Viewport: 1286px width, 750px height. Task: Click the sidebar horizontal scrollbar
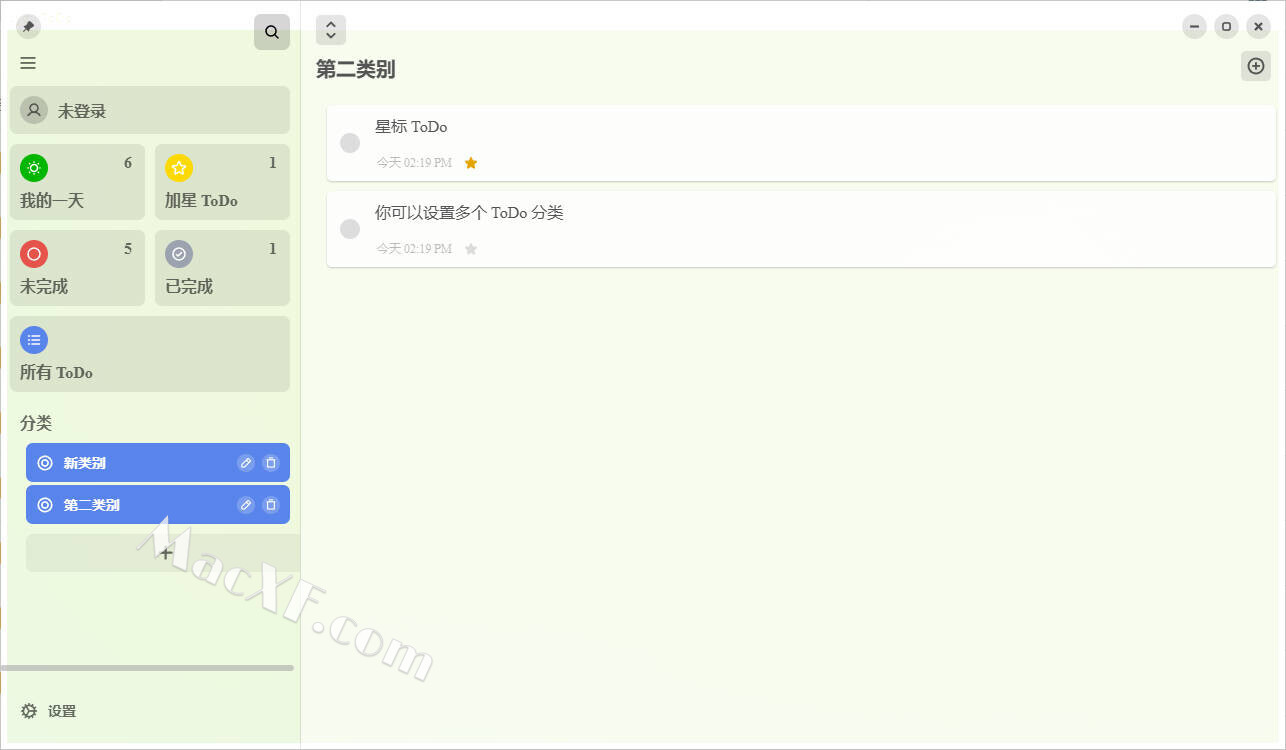coord(147,668)
